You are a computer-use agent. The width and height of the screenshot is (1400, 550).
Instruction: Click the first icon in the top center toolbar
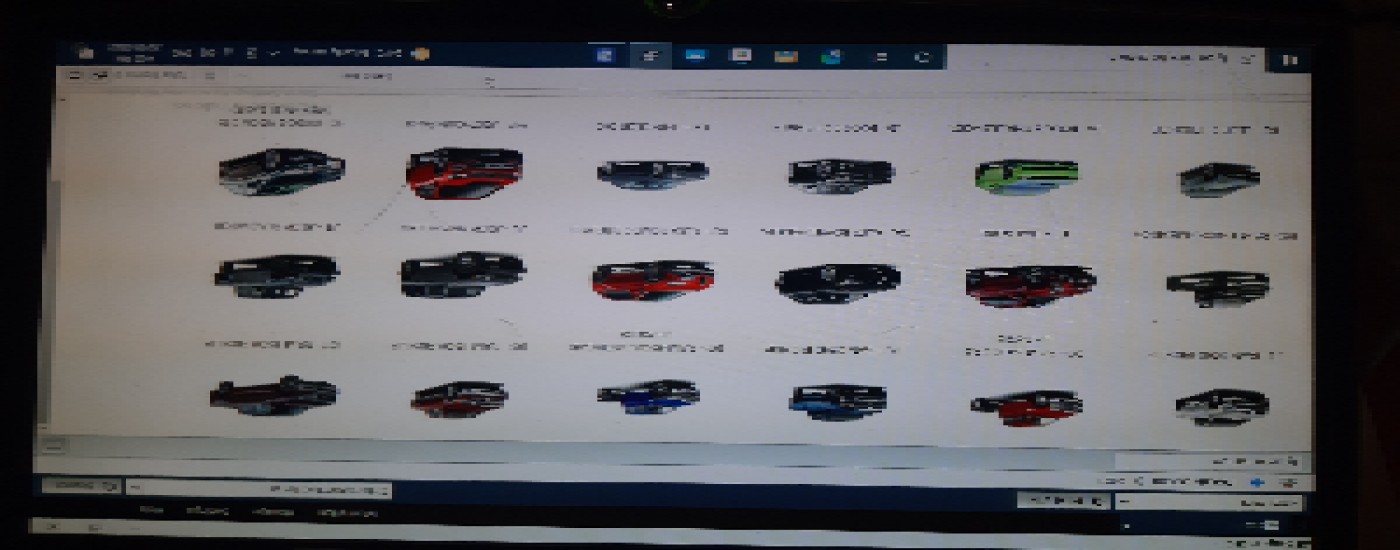pos(604,56)
